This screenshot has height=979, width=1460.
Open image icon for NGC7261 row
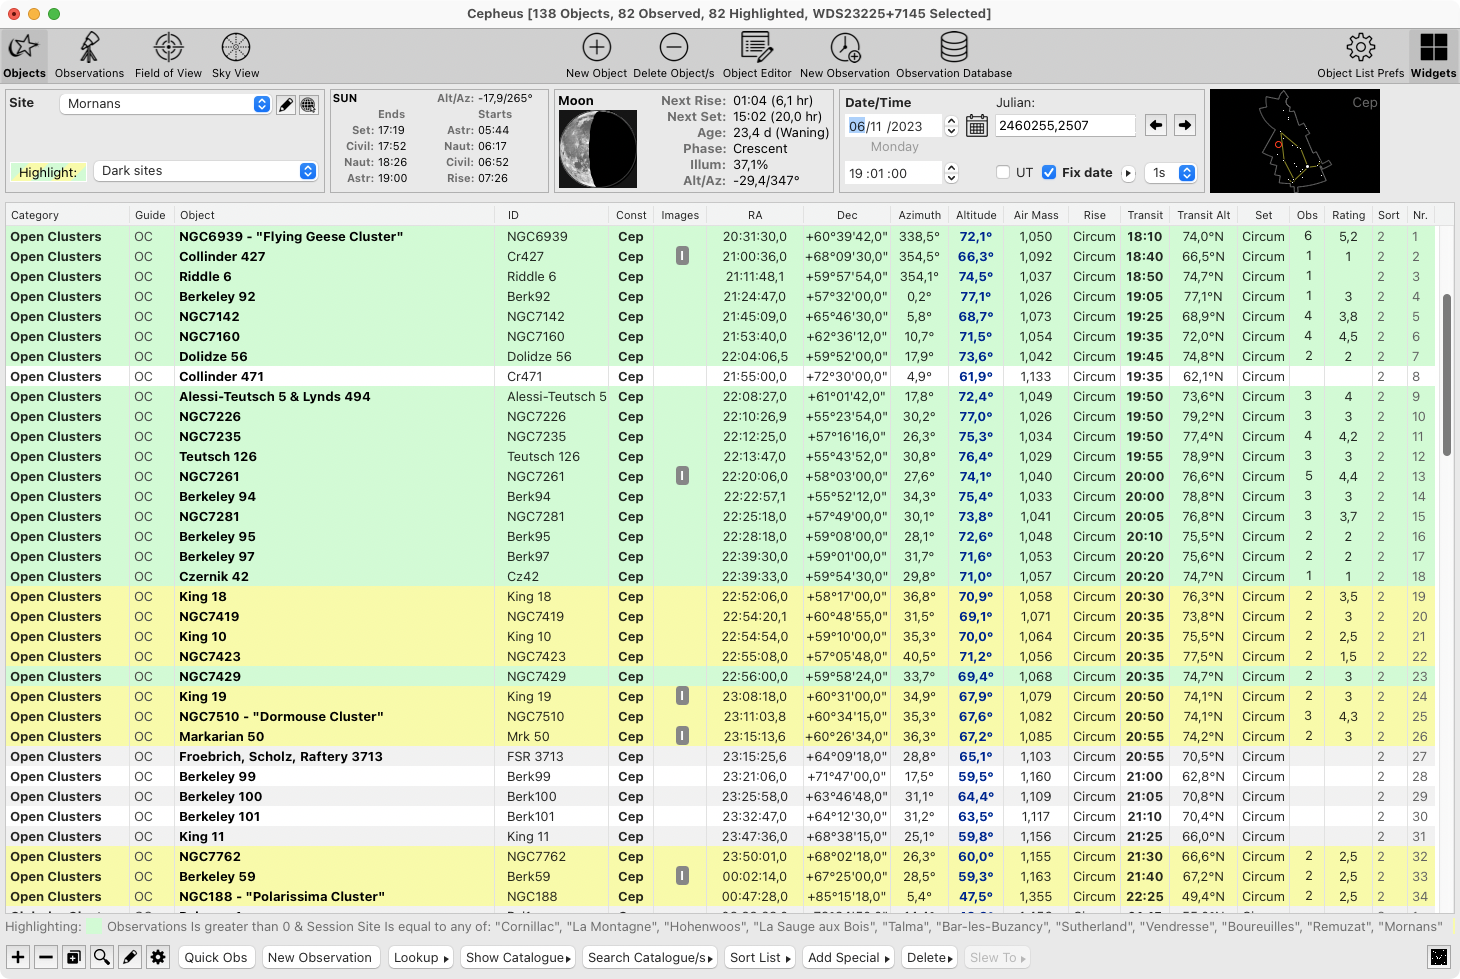[x=682, y=476]
